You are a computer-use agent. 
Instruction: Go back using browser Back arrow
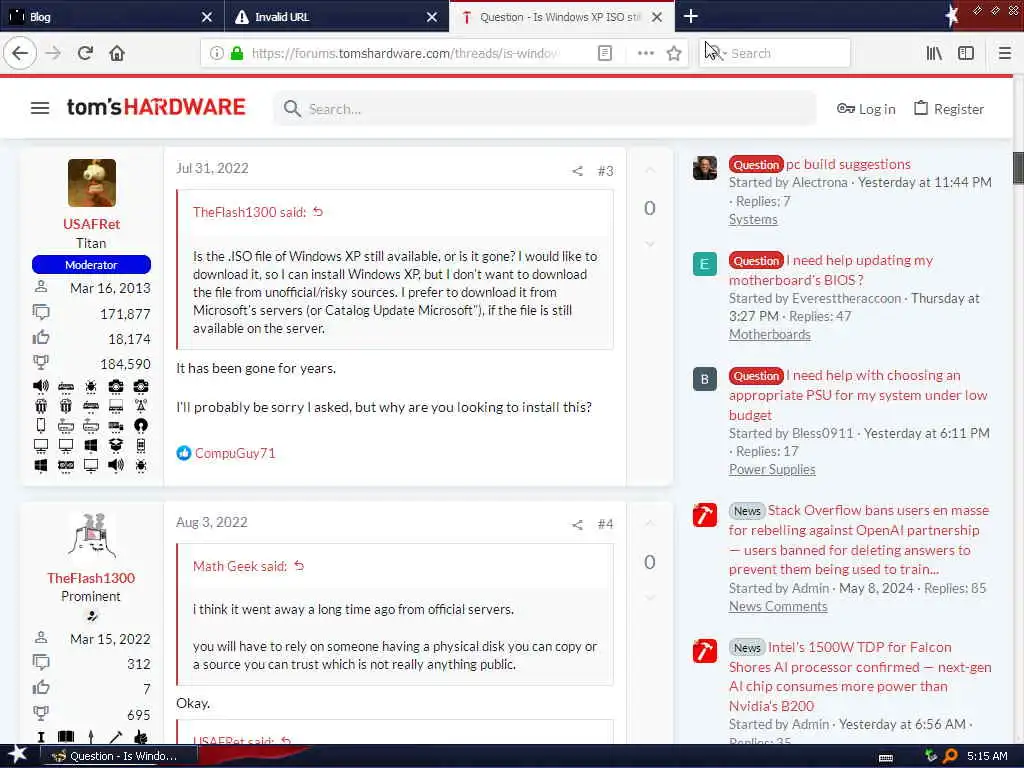pyautogui.click(x=20, y=53)
